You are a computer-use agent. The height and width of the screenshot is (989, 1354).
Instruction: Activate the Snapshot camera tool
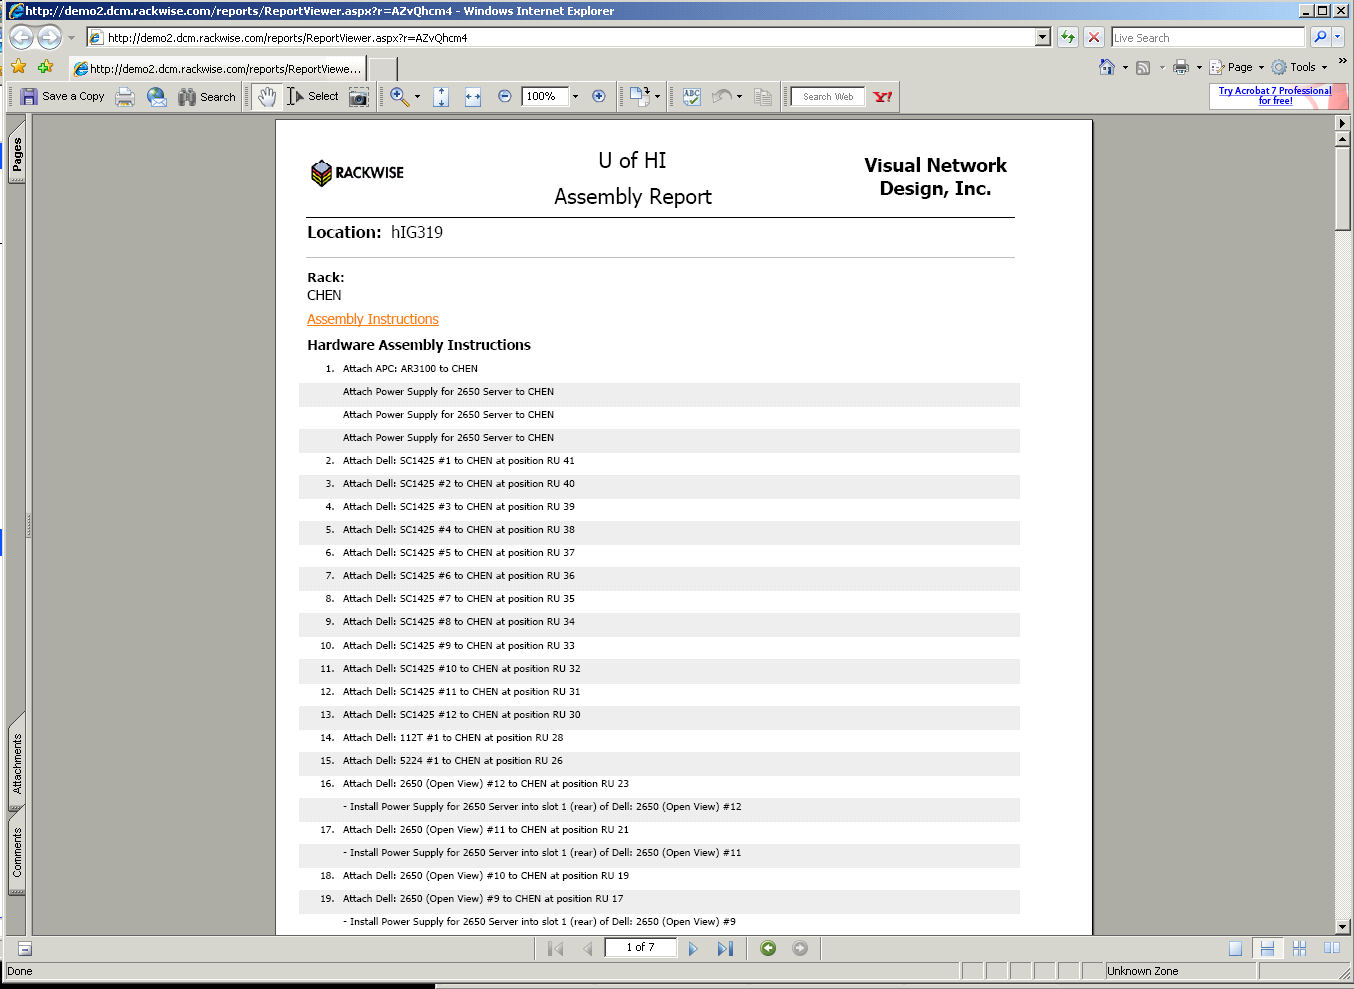point(358,97)
